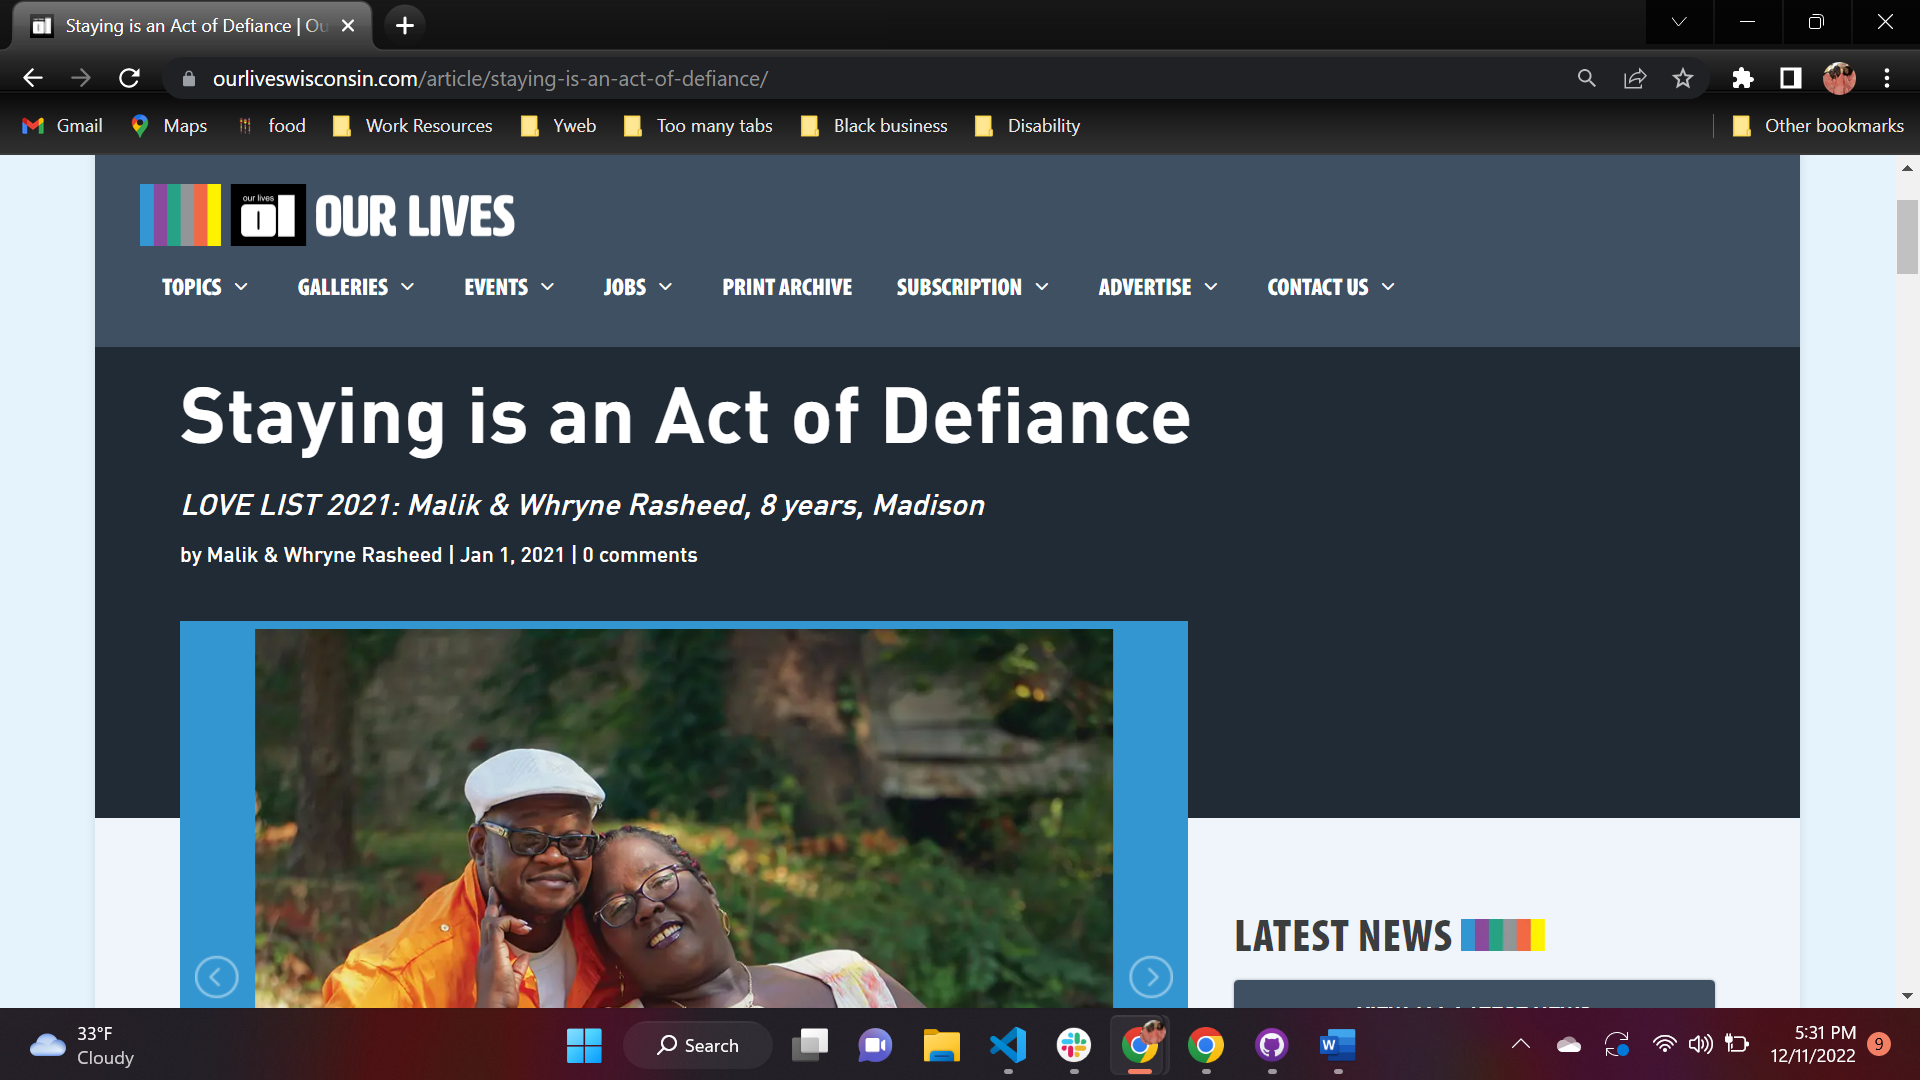Viewport: 1920px width, 1080px height.
Task: Expand the Galleries dropdown menu
Action: [356, 287]
